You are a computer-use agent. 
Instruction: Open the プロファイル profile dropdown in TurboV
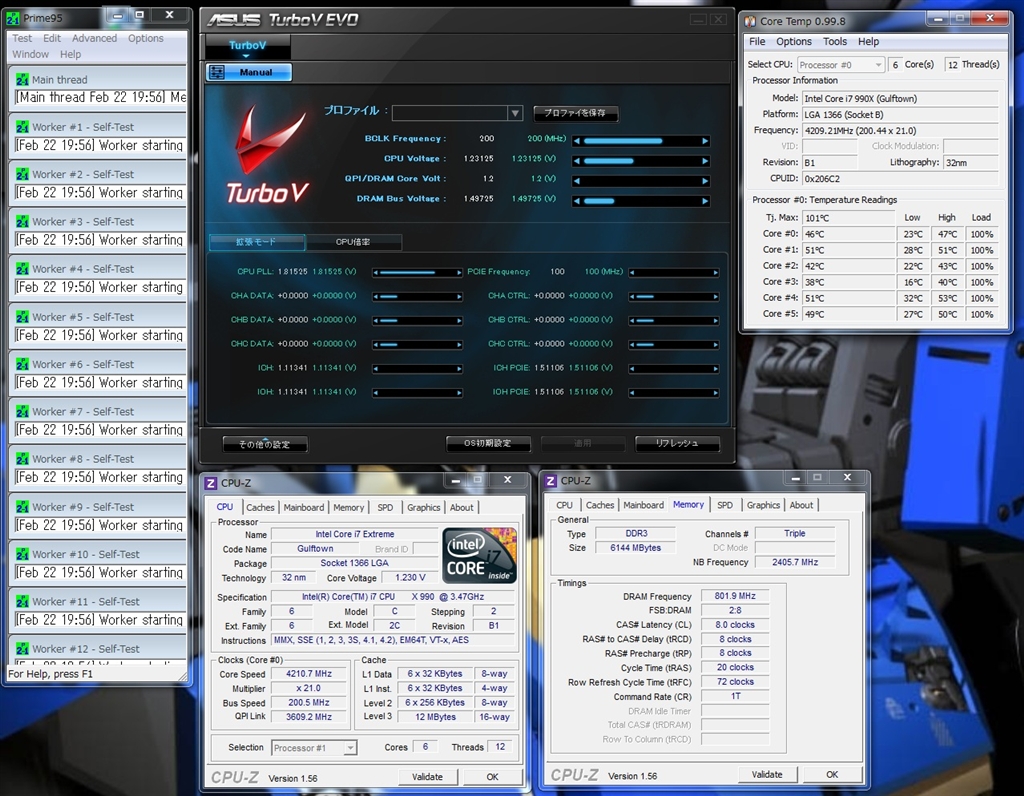515,114
